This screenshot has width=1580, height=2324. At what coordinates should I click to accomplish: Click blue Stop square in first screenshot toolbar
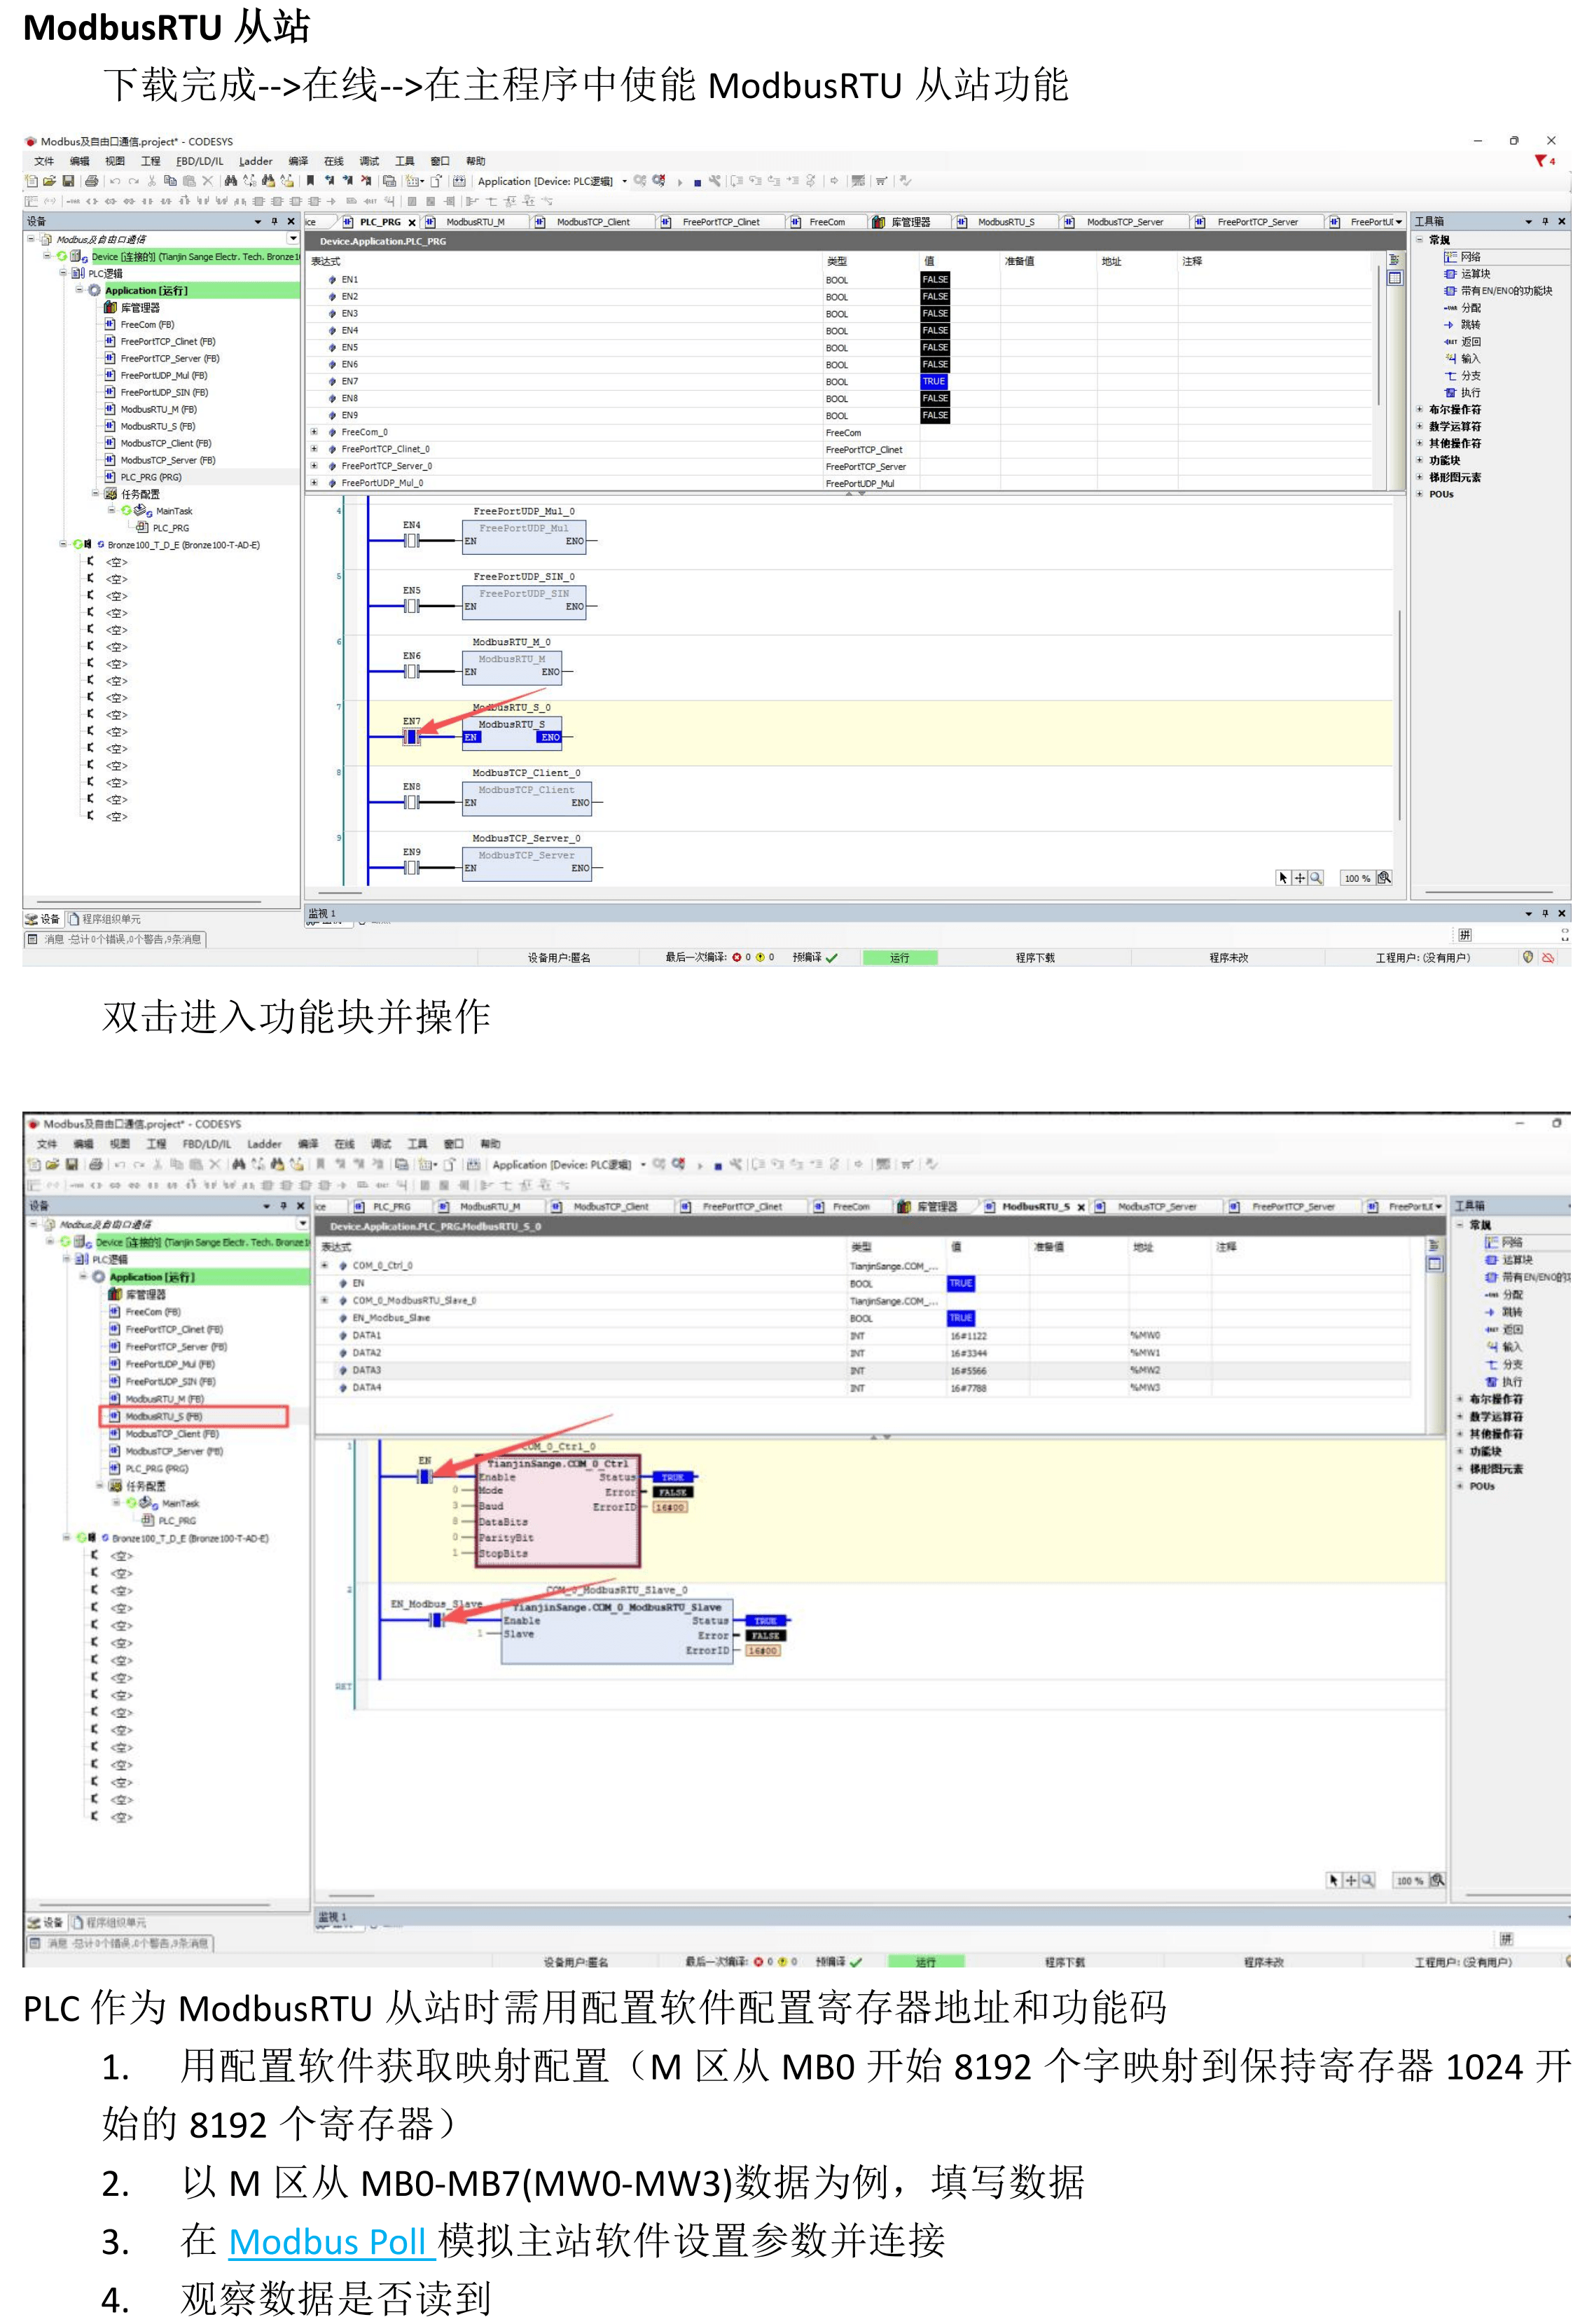pos(697,183)
